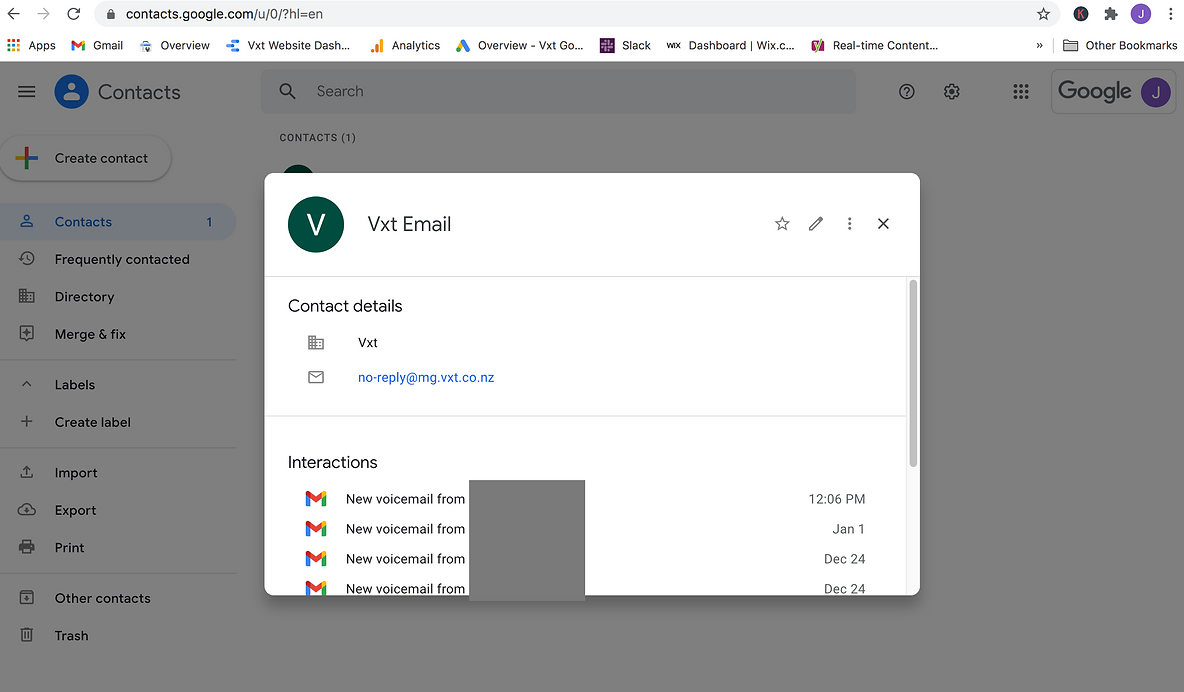Open the Chrome three-dot menu
The image size is (1184, 692).
tap(1171, 14)
